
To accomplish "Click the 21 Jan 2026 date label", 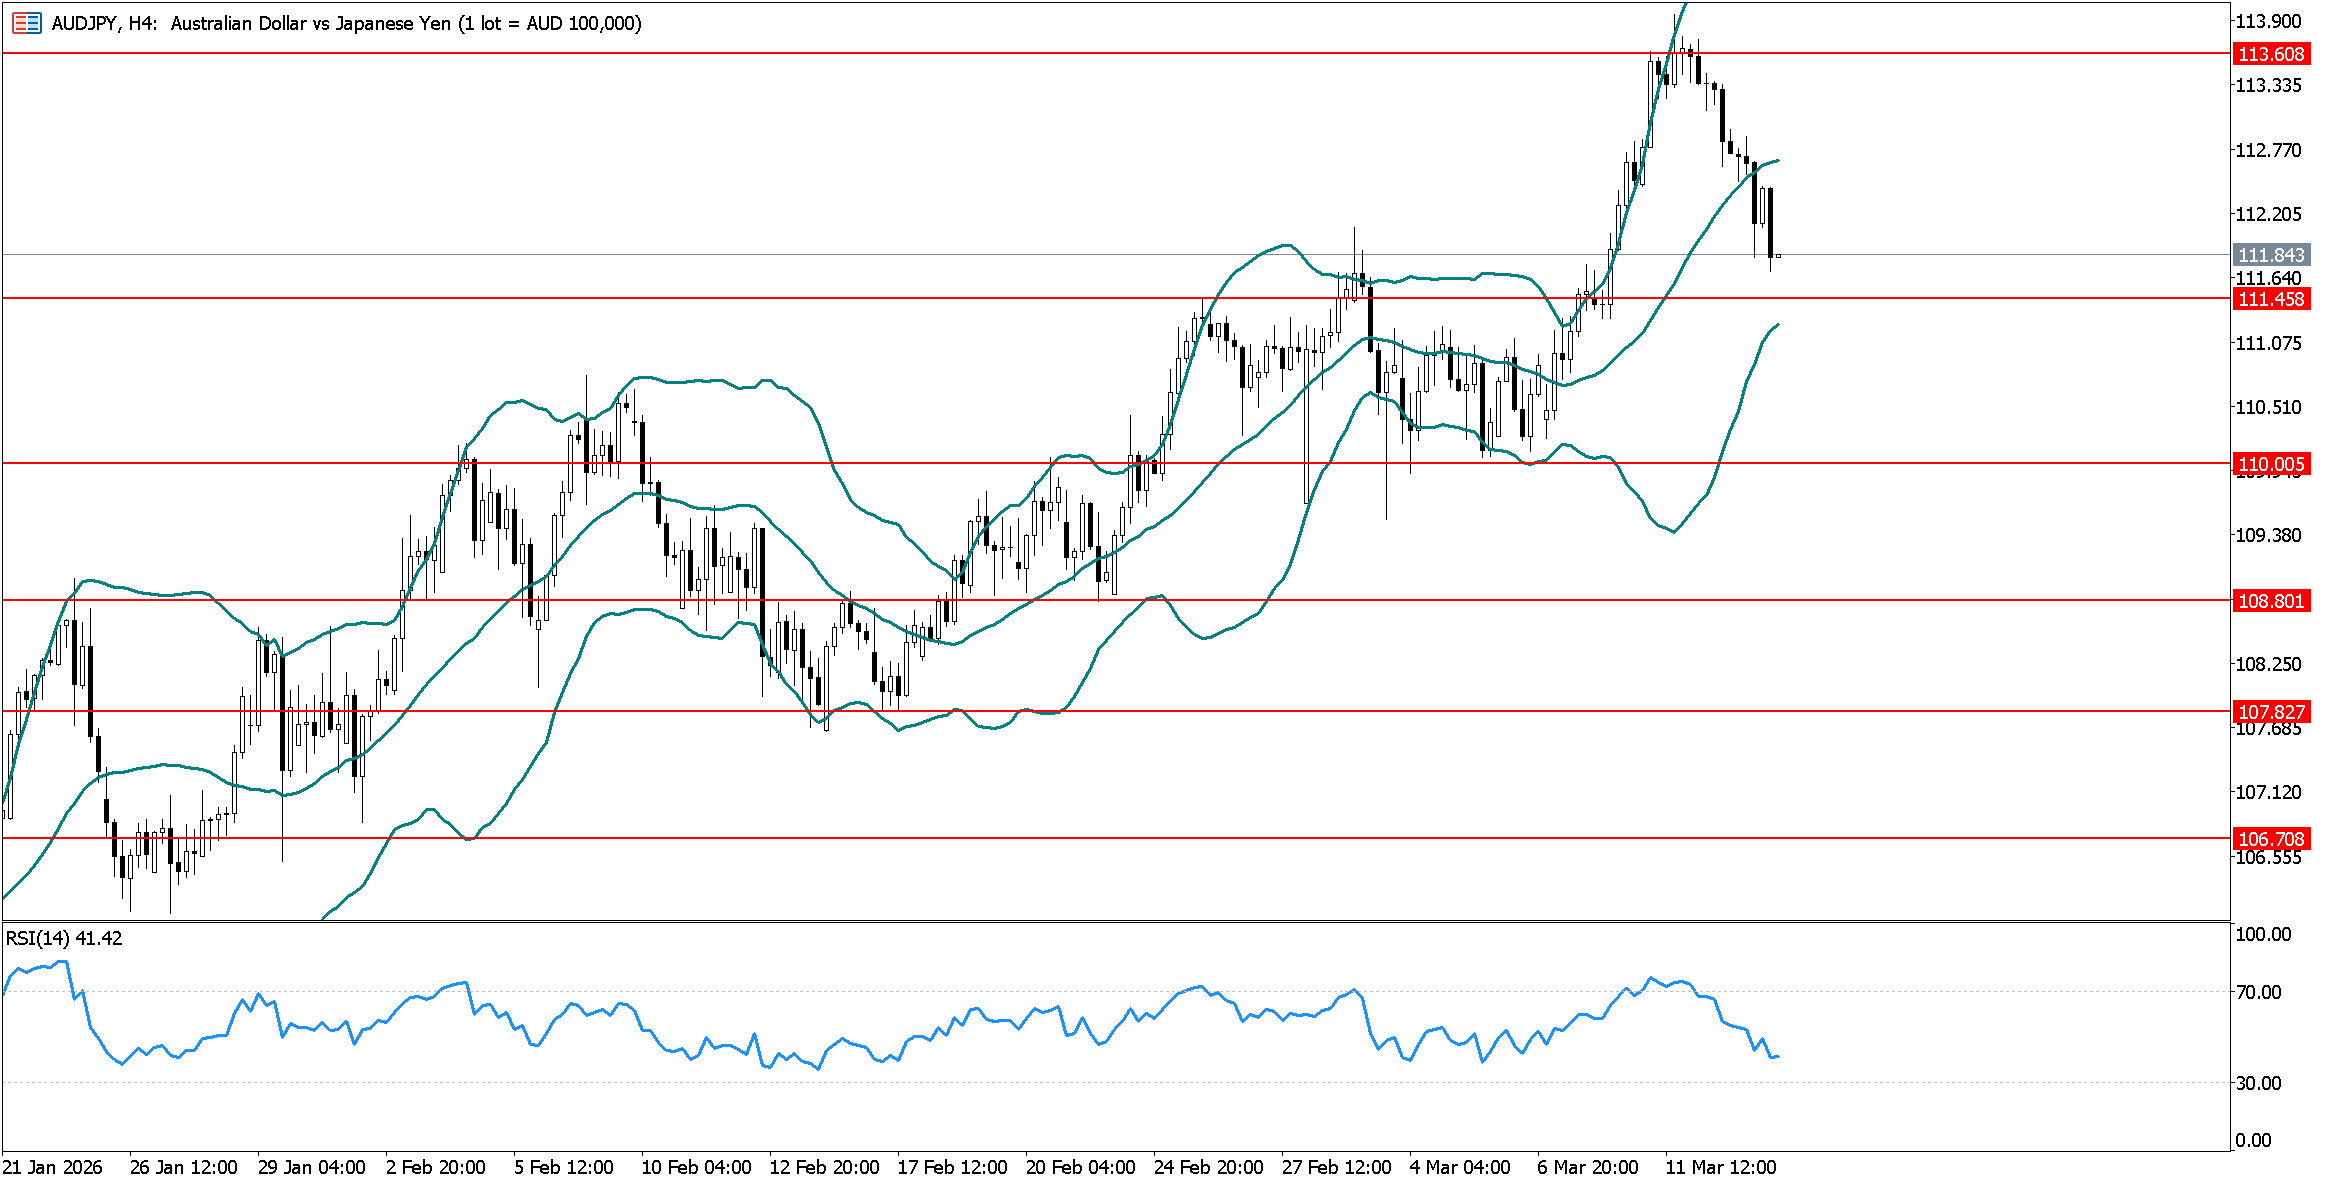I will point(52,1167).
